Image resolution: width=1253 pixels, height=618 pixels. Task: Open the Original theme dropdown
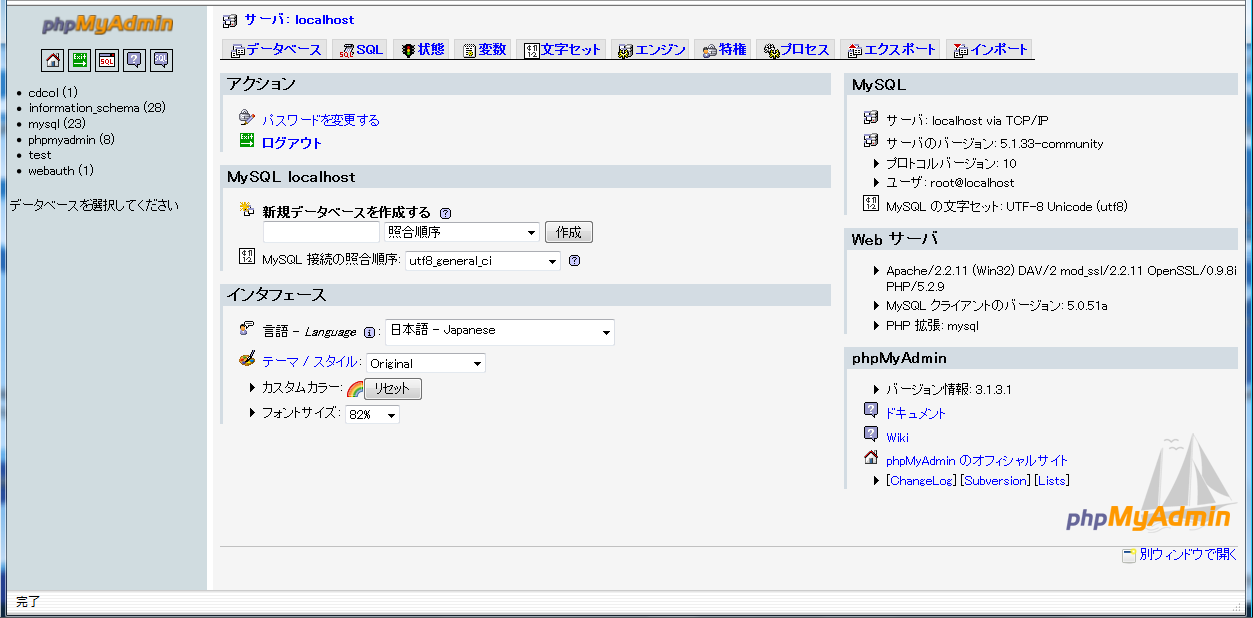426,363
